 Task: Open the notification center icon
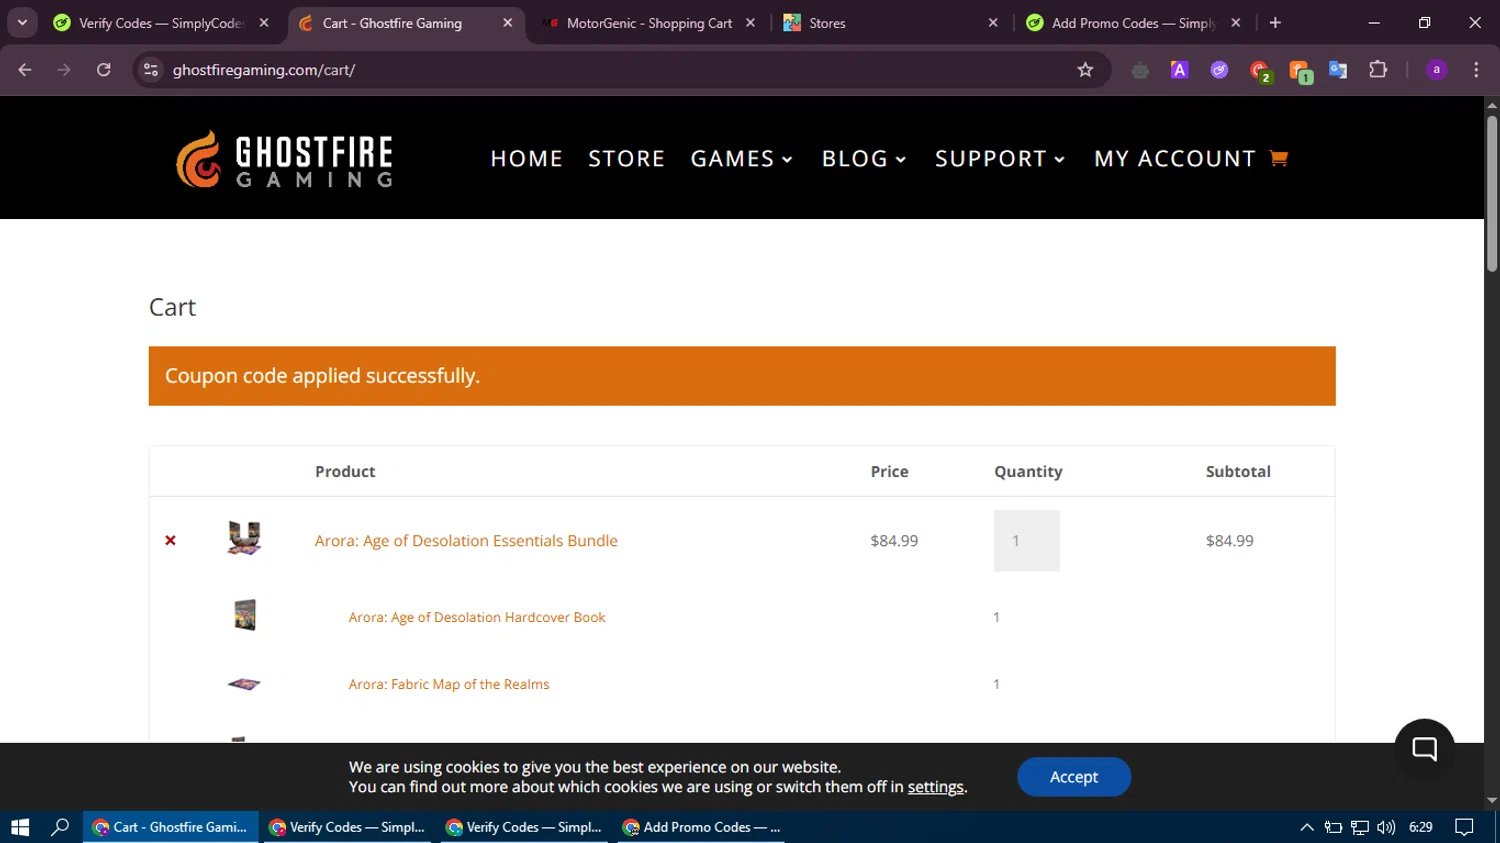1464,827
